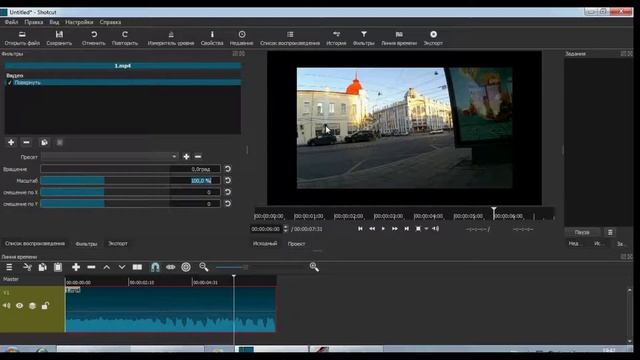Copy the clip in timeline toolbar

tap(42, 267)
